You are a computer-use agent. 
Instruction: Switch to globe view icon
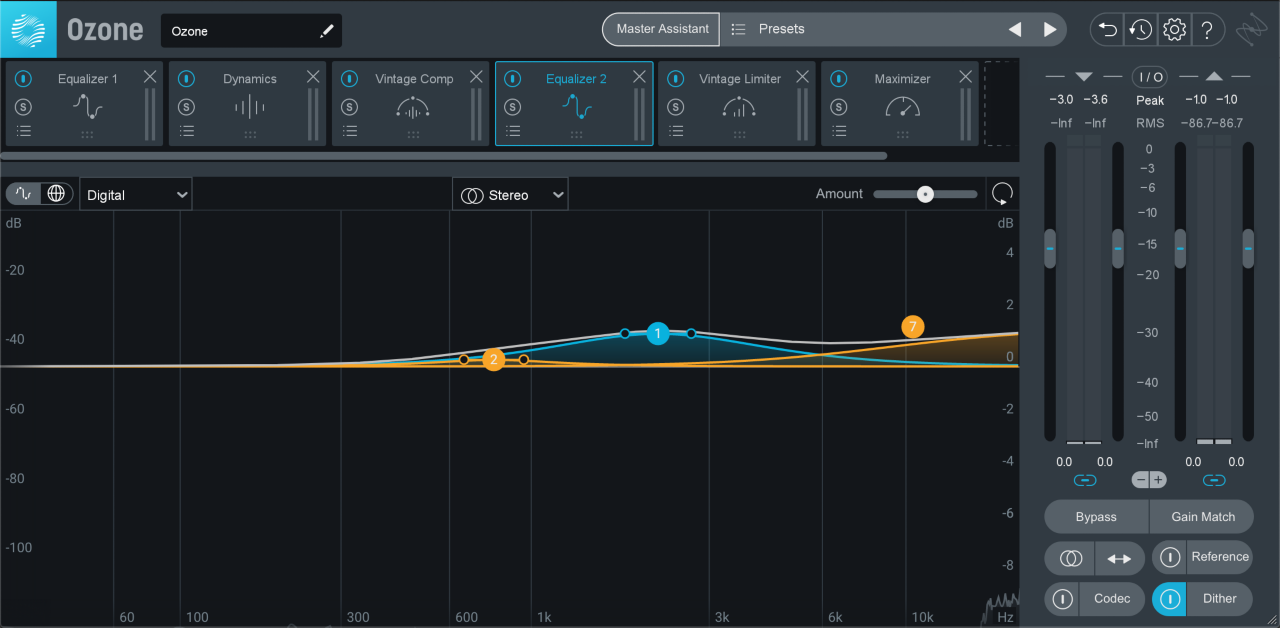(x=57, y=194)
